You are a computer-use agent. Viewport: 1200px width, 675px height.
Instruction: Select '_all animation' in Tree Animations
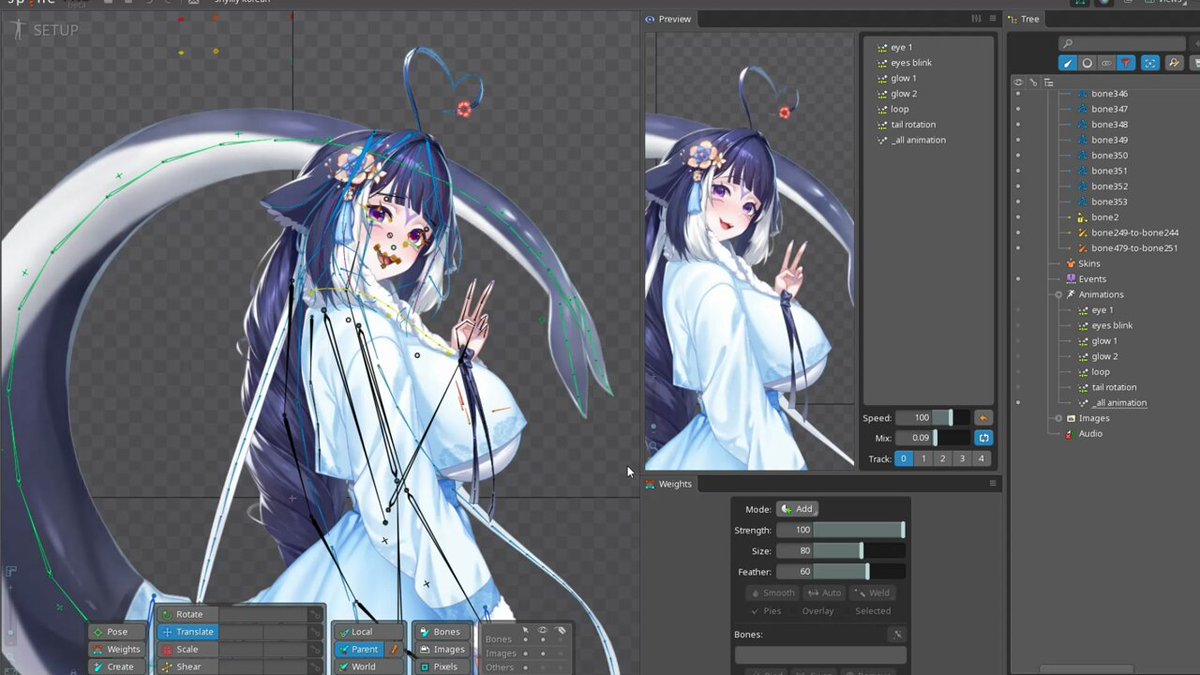click(x=1118, y=403)
